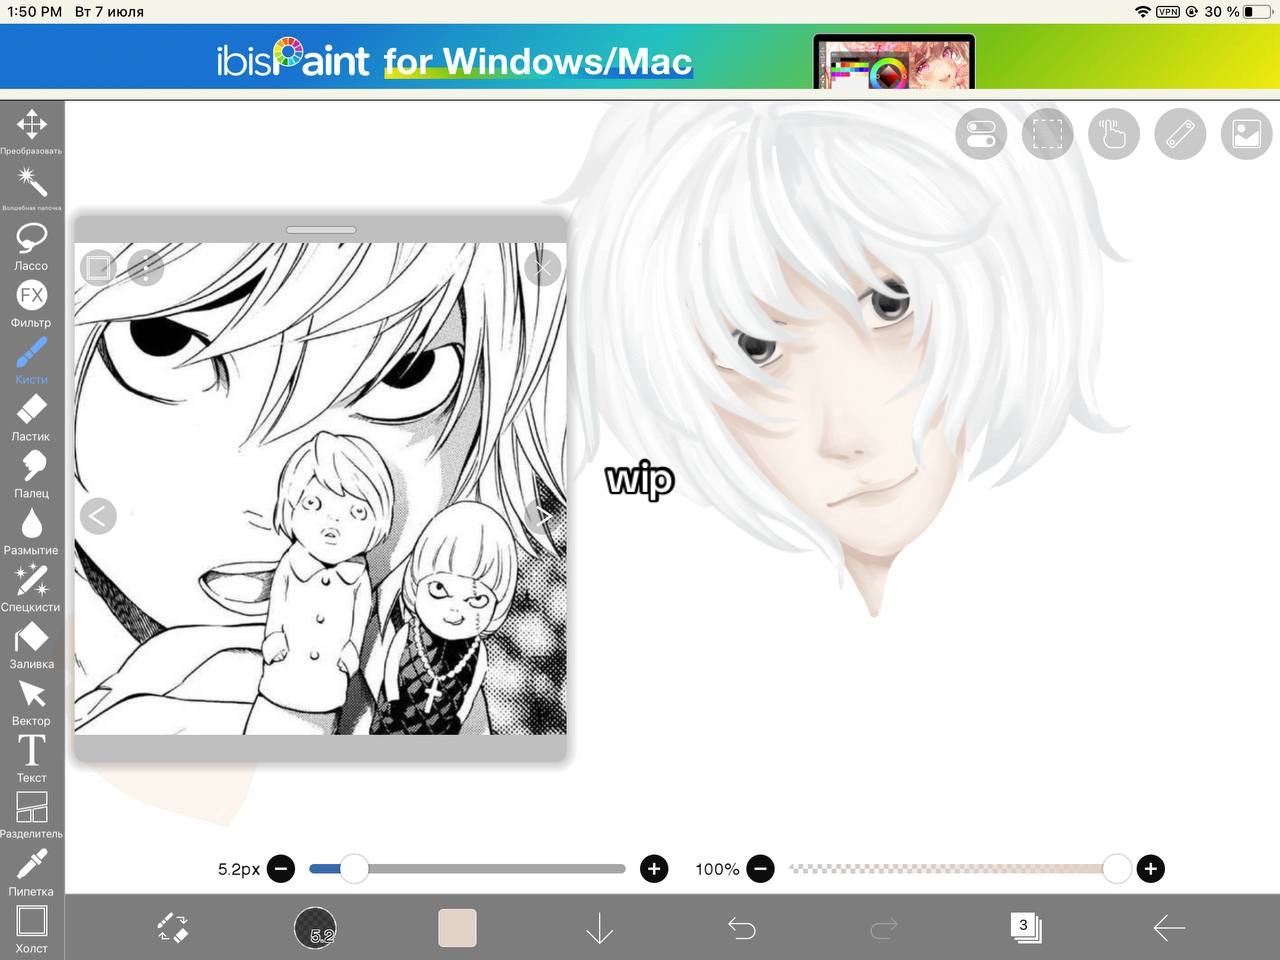
Task: Open the brush settings 5.2 preview
Action: click(x=315, y=927)
